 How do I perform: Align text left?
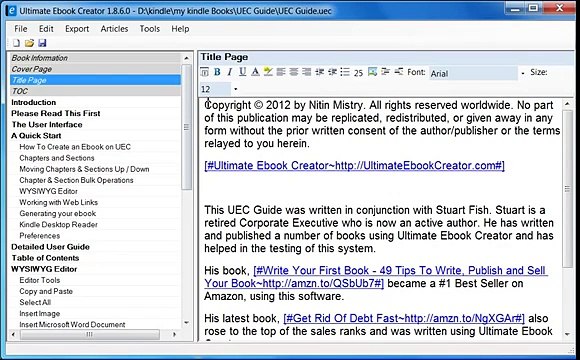pos(281,72)
